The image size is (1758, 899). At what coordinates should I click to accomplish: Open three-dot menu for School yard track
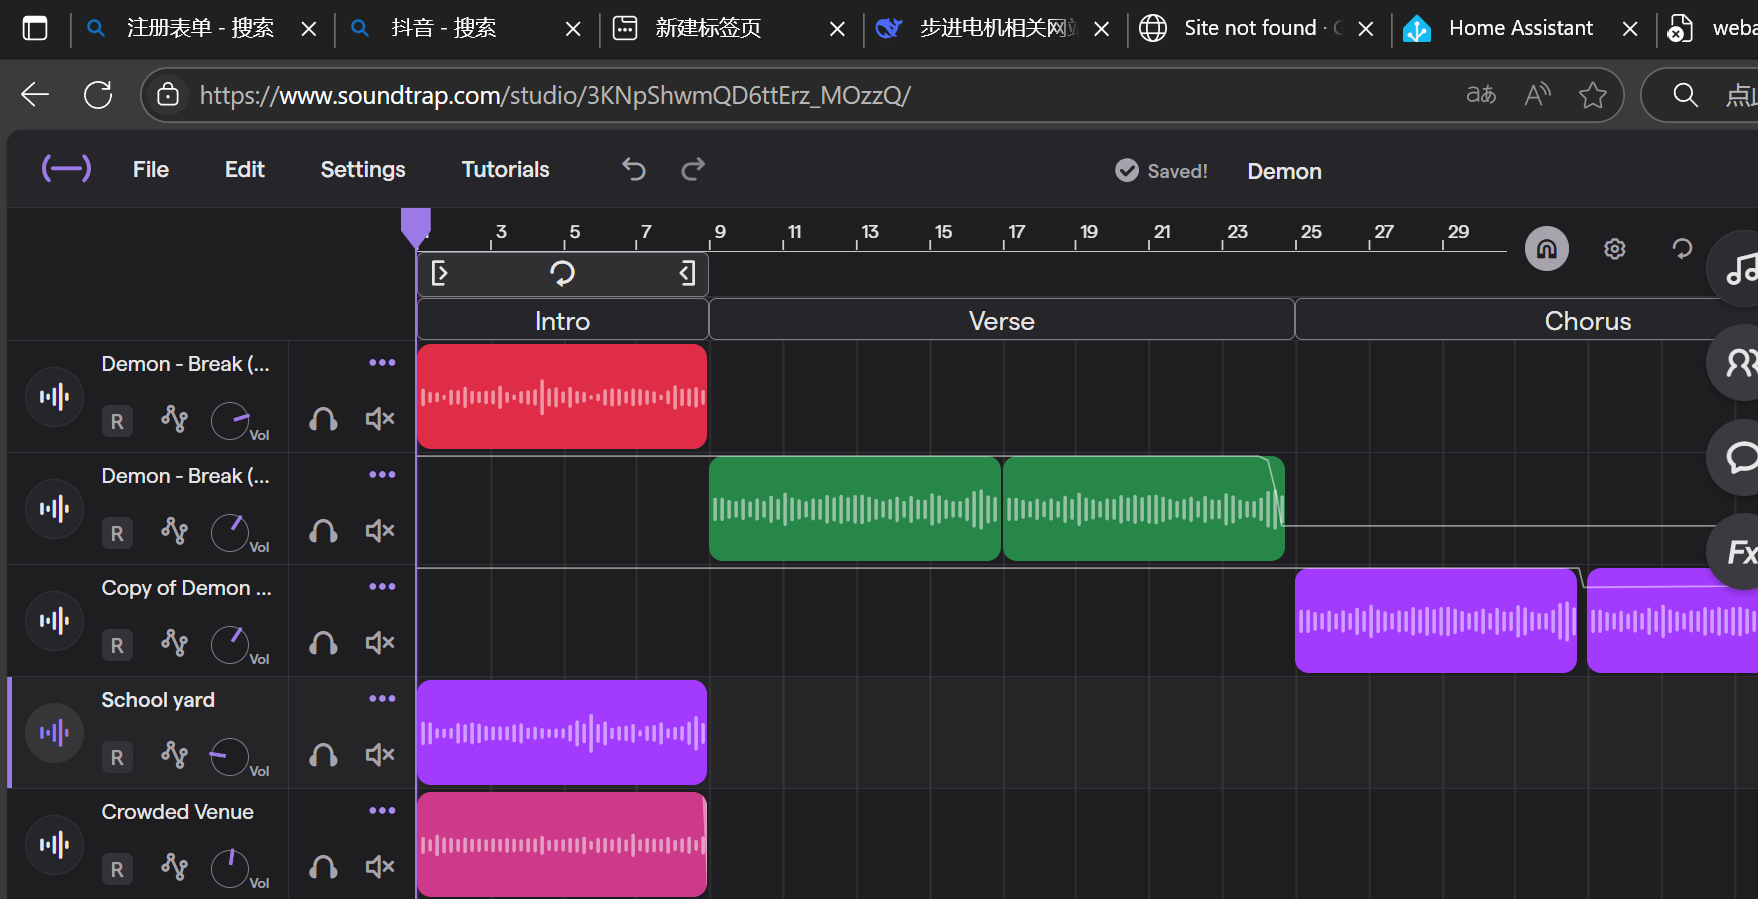[382, 699]
